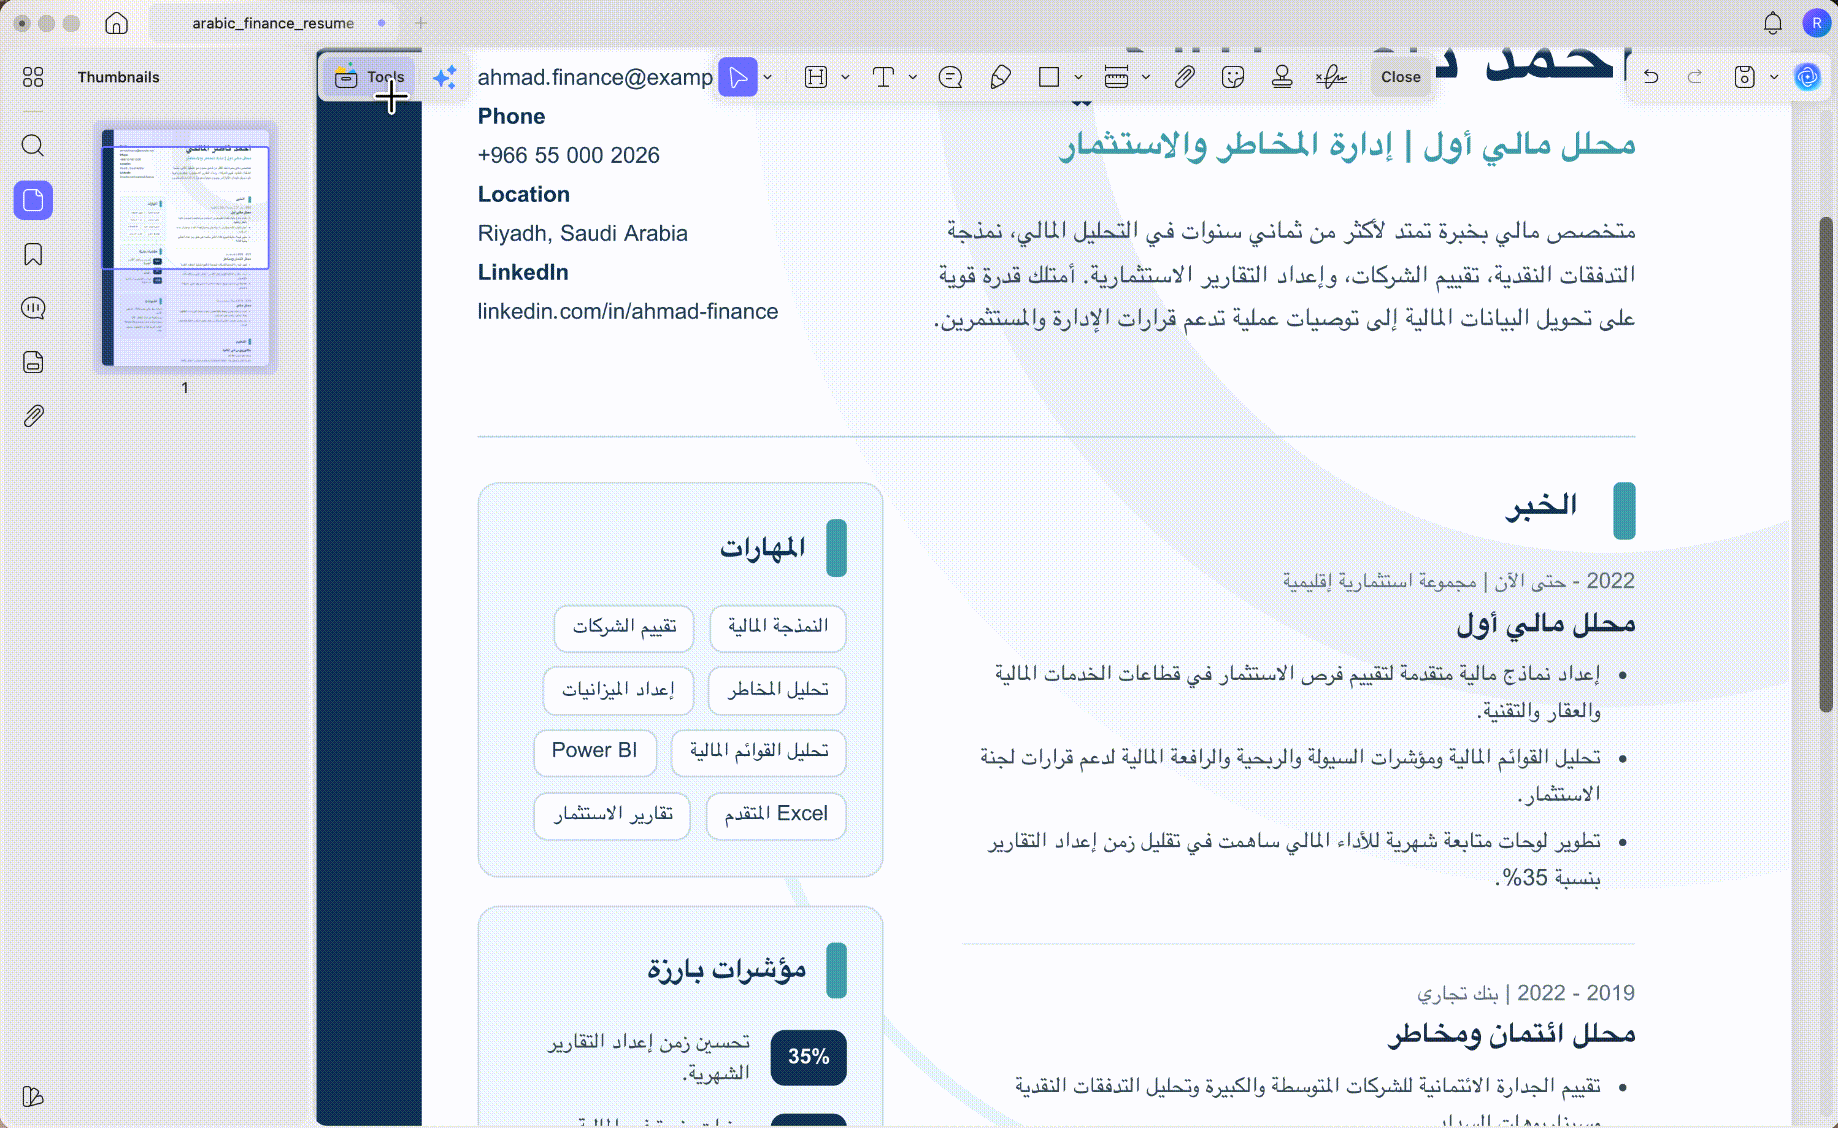Open the comments panel icon
1838x1128 pixels.
click(x=33, y=308)
